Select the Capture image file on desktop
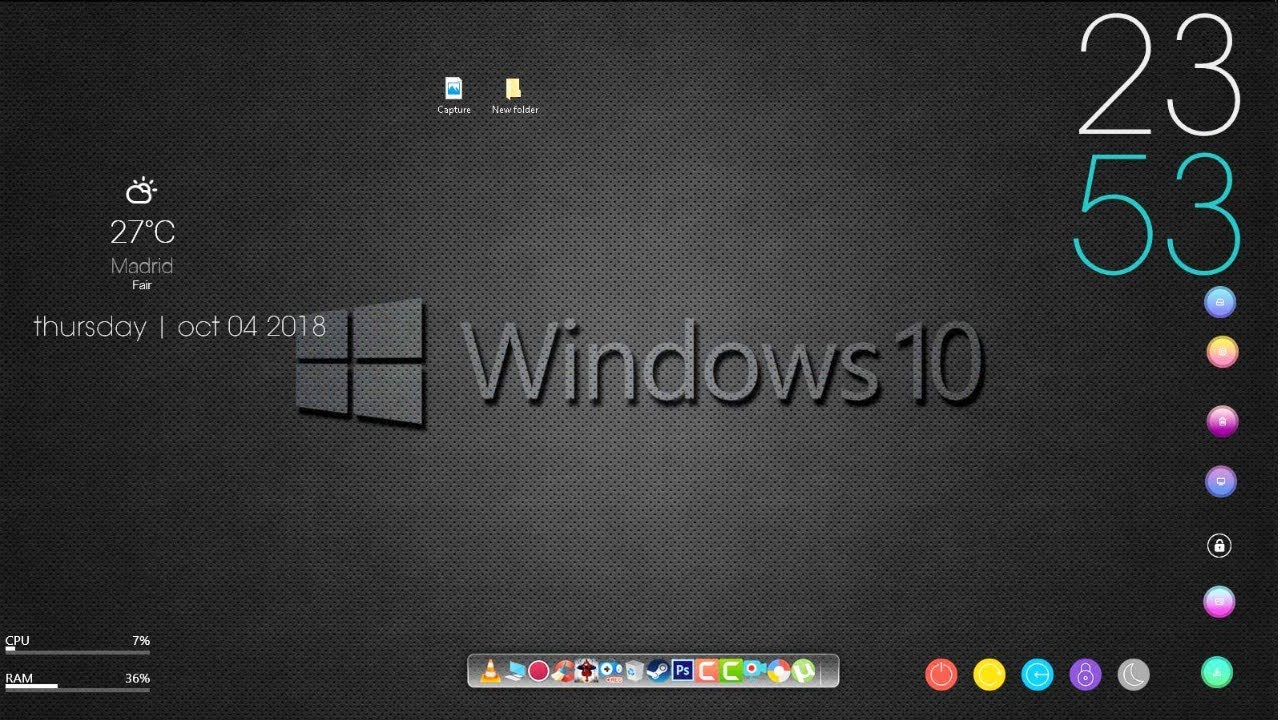Image resolution: width=1280 pixels, height=720 pixels. (x=454, y=96)
